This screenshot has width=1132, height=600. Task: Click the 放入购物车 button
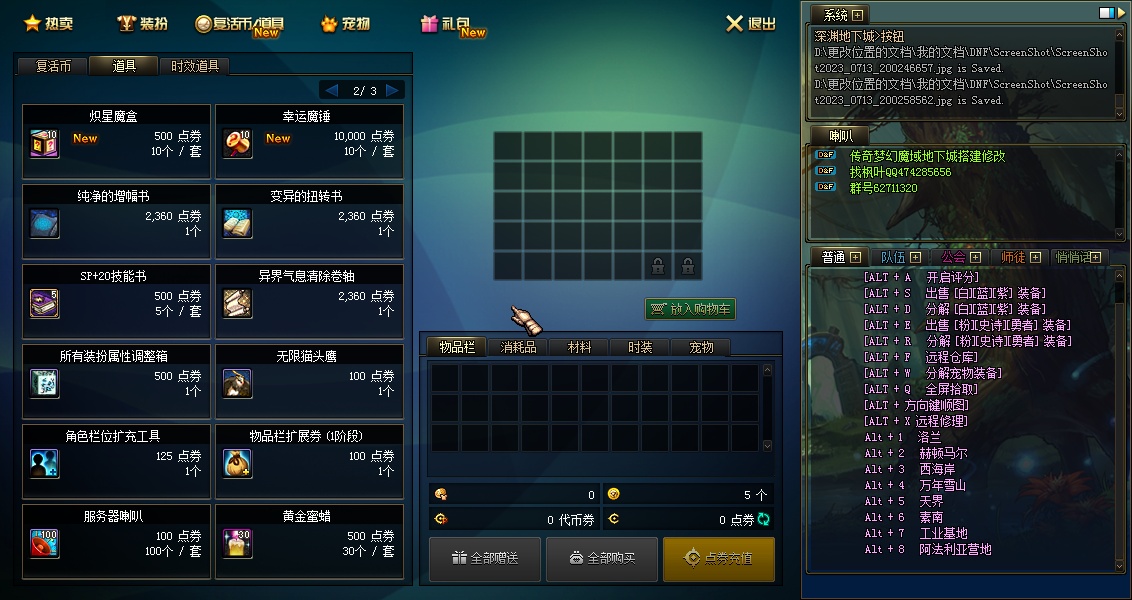coord(690,309)
